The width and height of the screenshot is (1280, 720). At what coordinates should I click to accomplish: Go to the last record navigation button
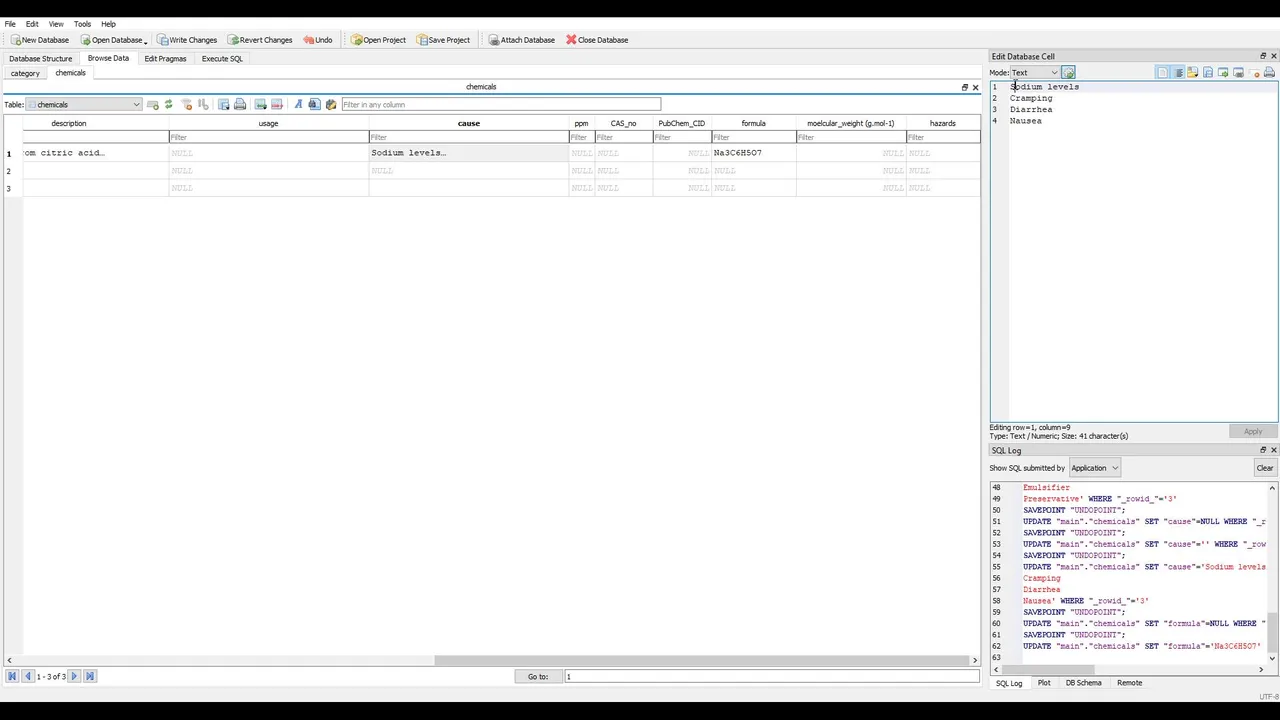[x=89, y=677]
